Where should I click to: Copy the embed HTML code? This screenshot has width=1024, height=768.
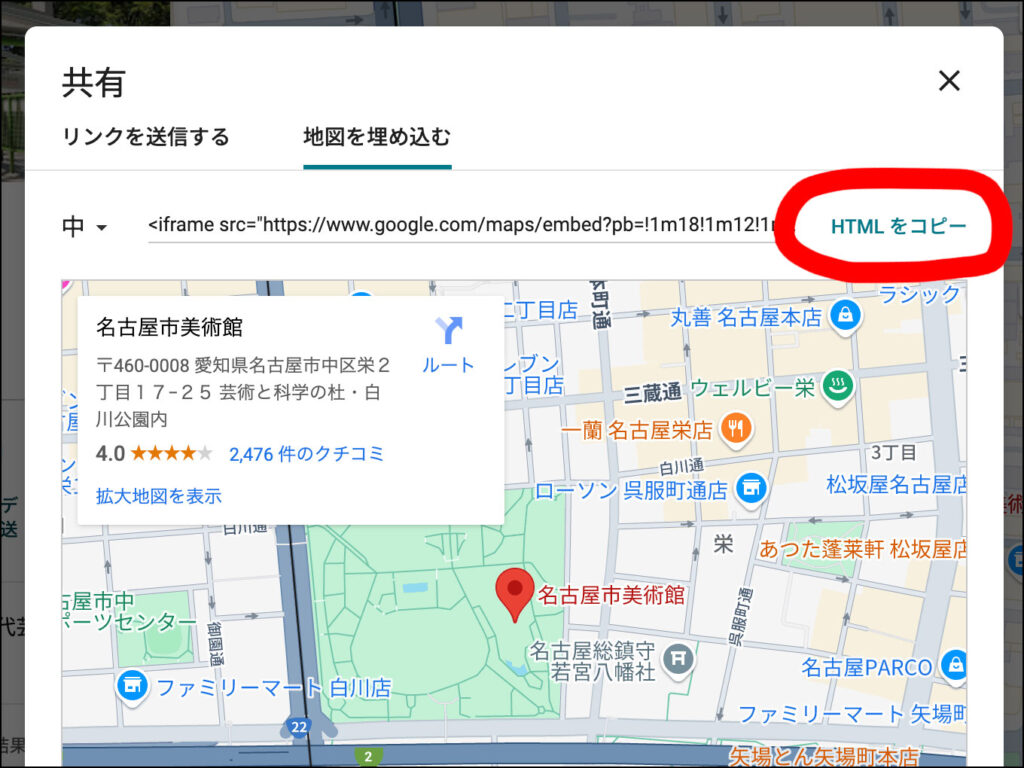pyautogui.click(x=898, y=226)
